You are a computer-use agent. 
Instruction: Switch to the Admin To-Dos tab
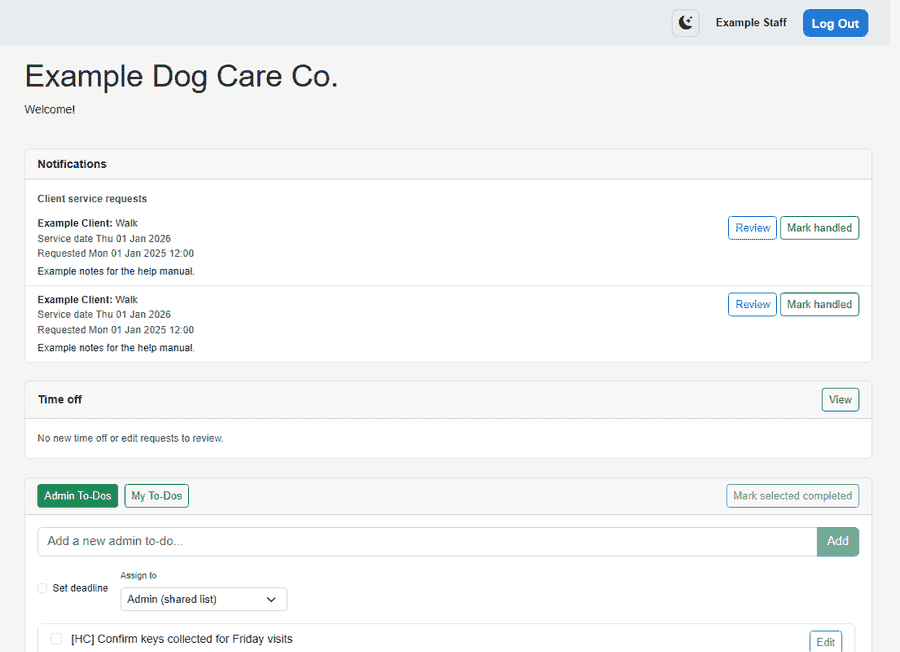77,496
